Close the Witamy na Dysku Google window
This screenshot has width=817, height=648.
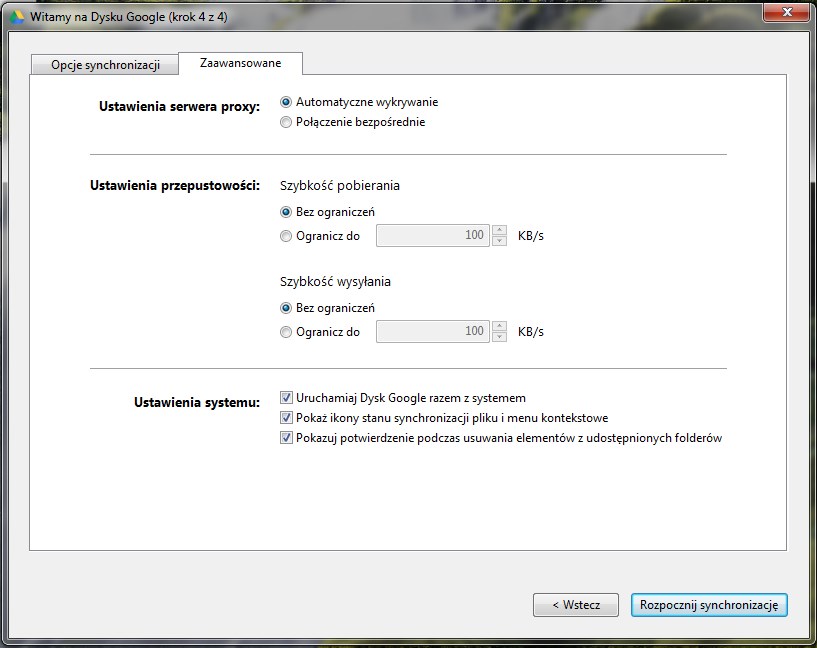pos(787,12)
